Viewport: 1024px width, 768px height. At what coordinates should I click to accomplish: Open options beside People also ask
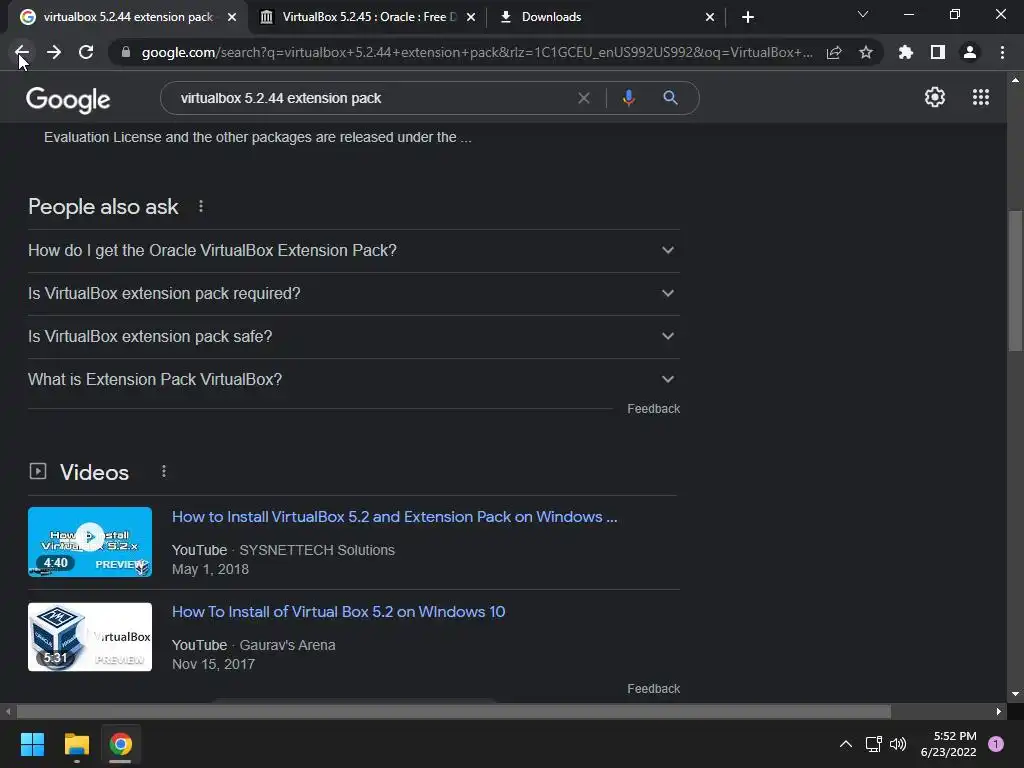coord(201,206)
